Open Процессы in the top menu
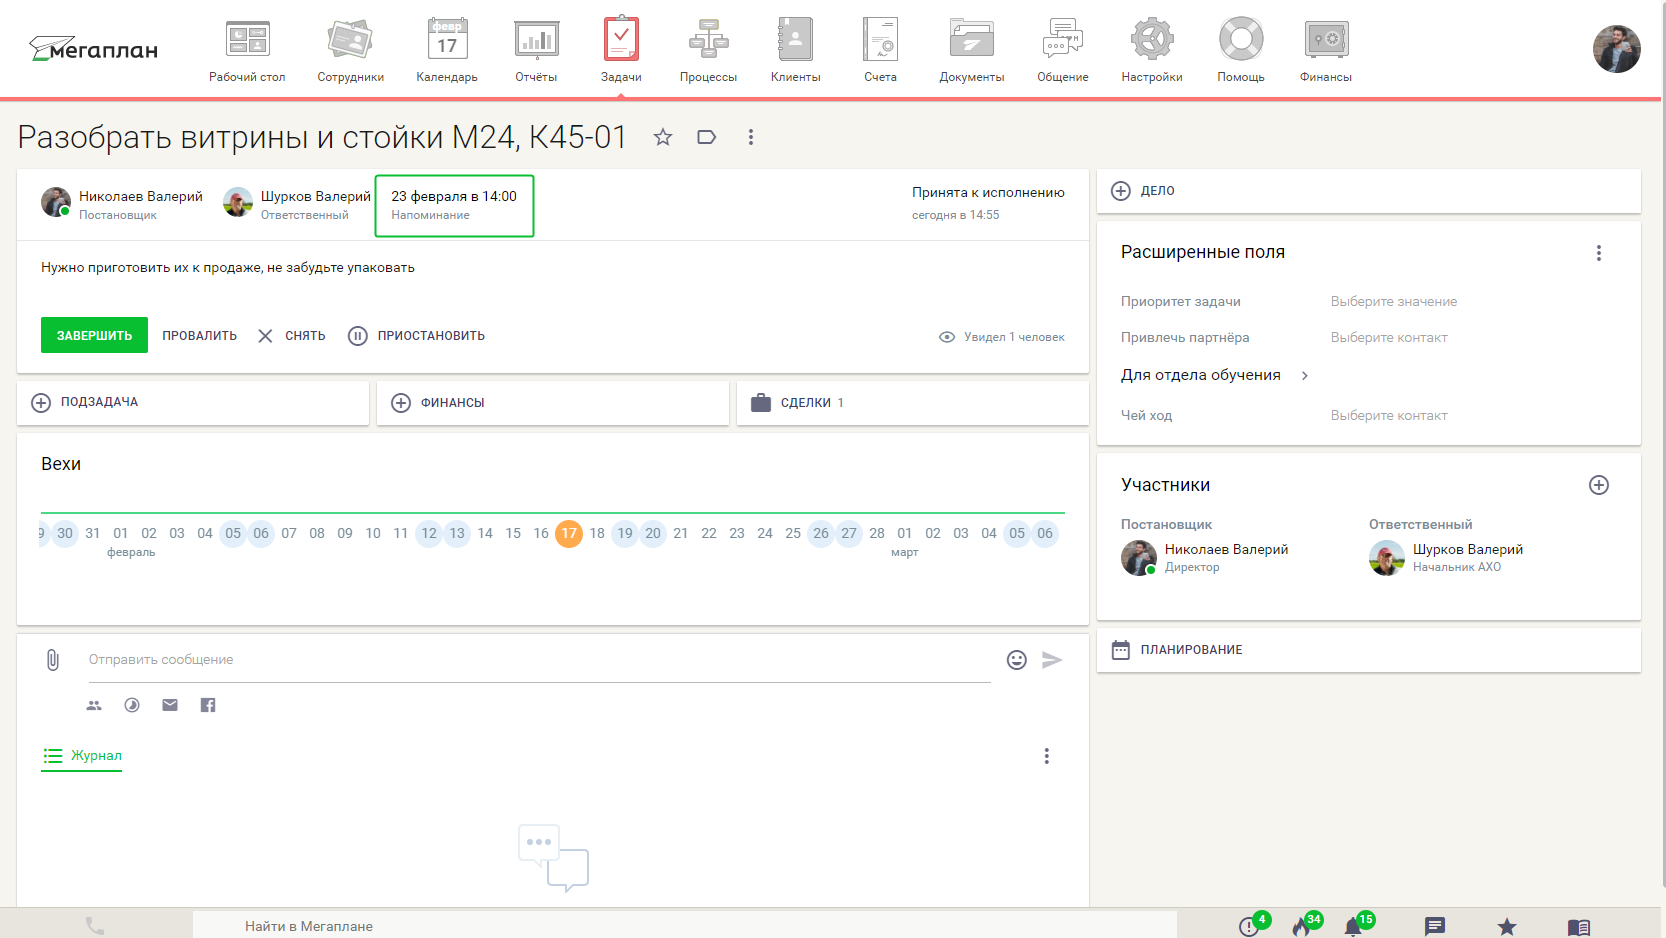Screen dimensions: 1666x938 pyautogui.click(x=708, y=50)
